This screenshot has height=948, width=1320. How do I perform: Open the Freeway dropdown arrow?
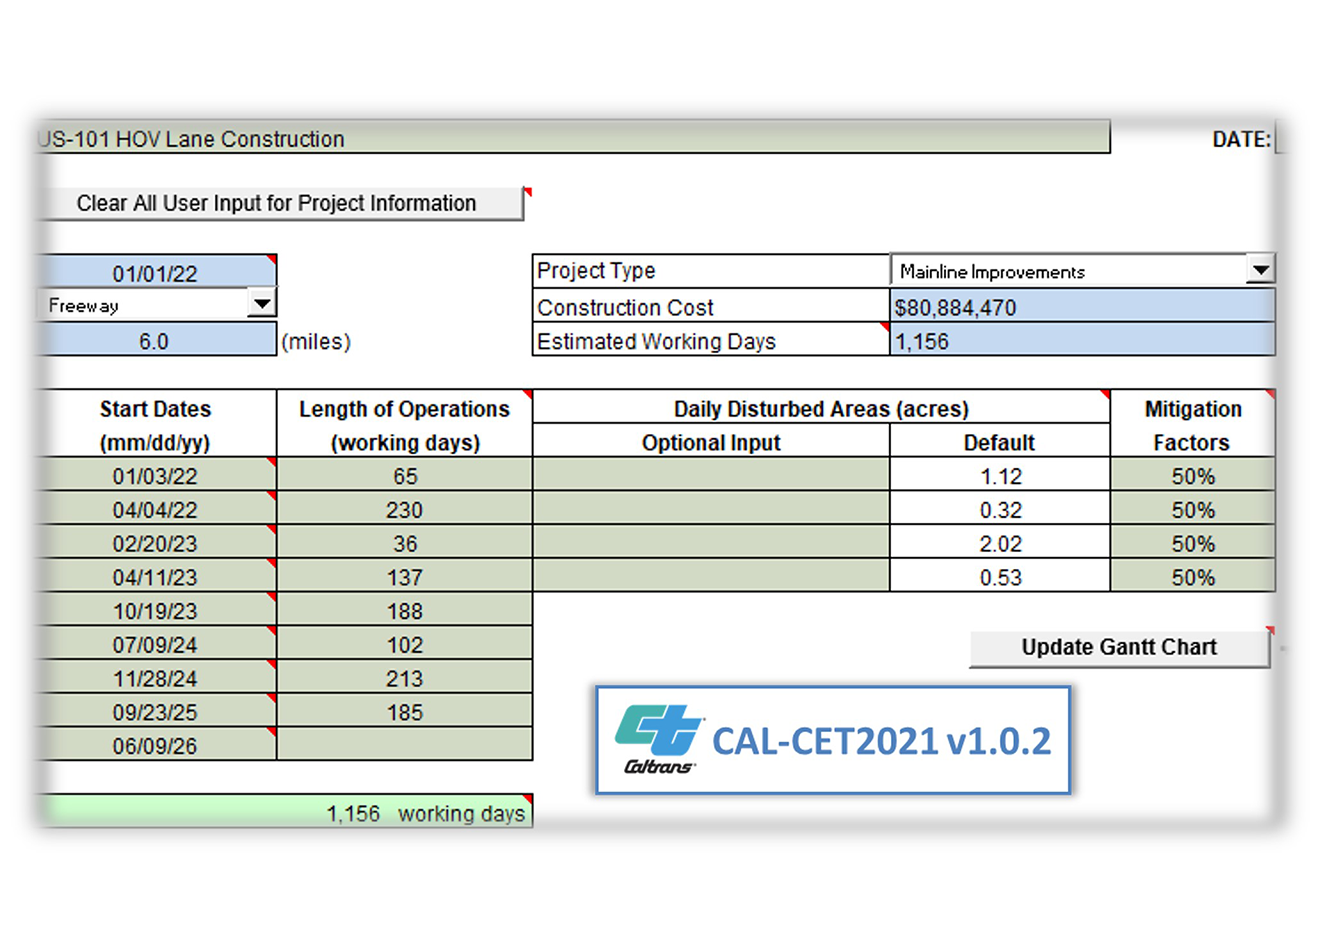coord(261,304)
